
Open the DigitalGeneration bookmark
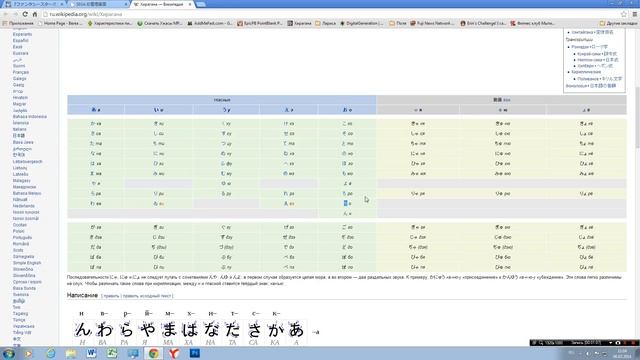361,23
